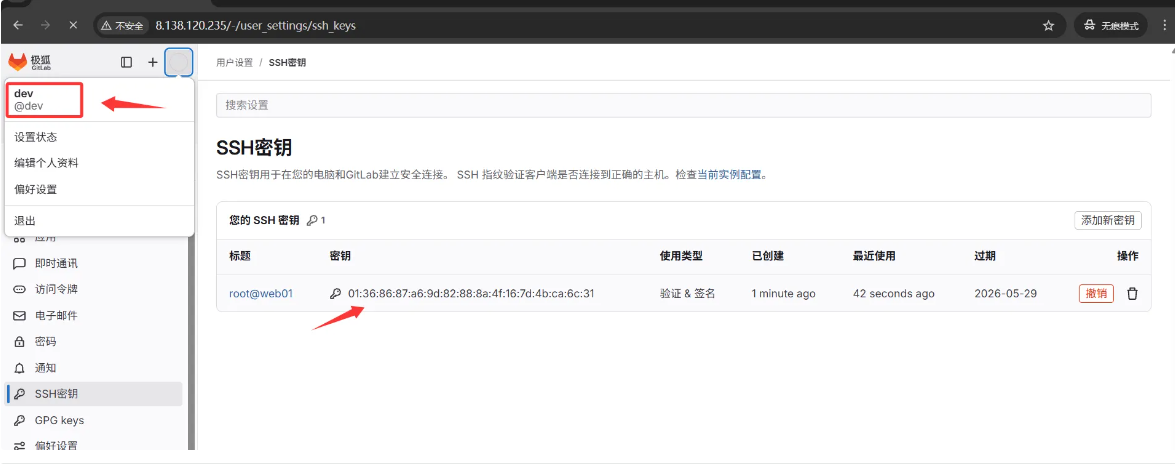Screen dimensions: 1175x464
Task: Click the incognito mode indicator
Action: point(1111,25)
